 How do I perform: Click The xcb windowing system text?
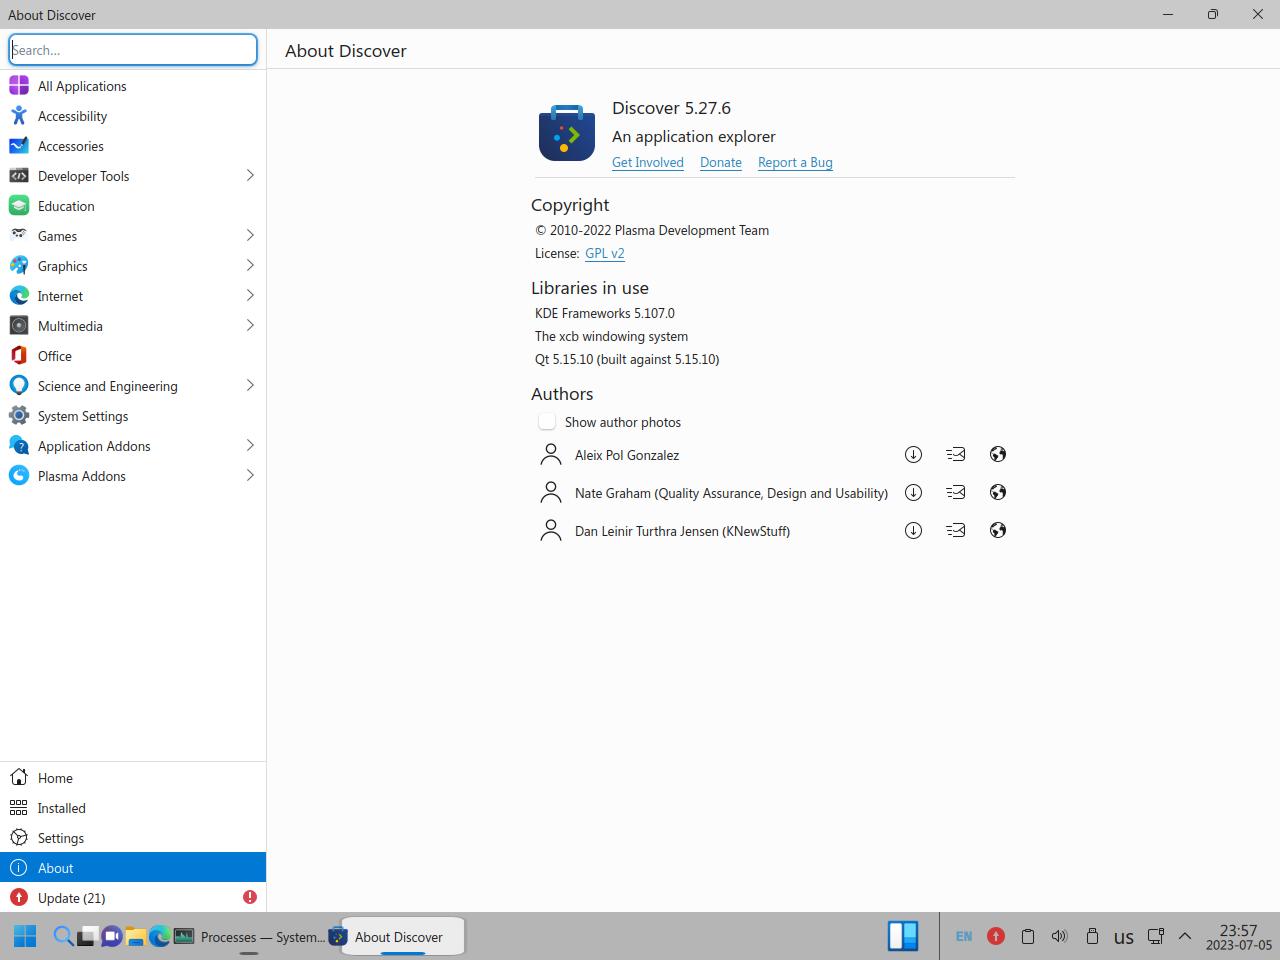(x=611, y=336)
